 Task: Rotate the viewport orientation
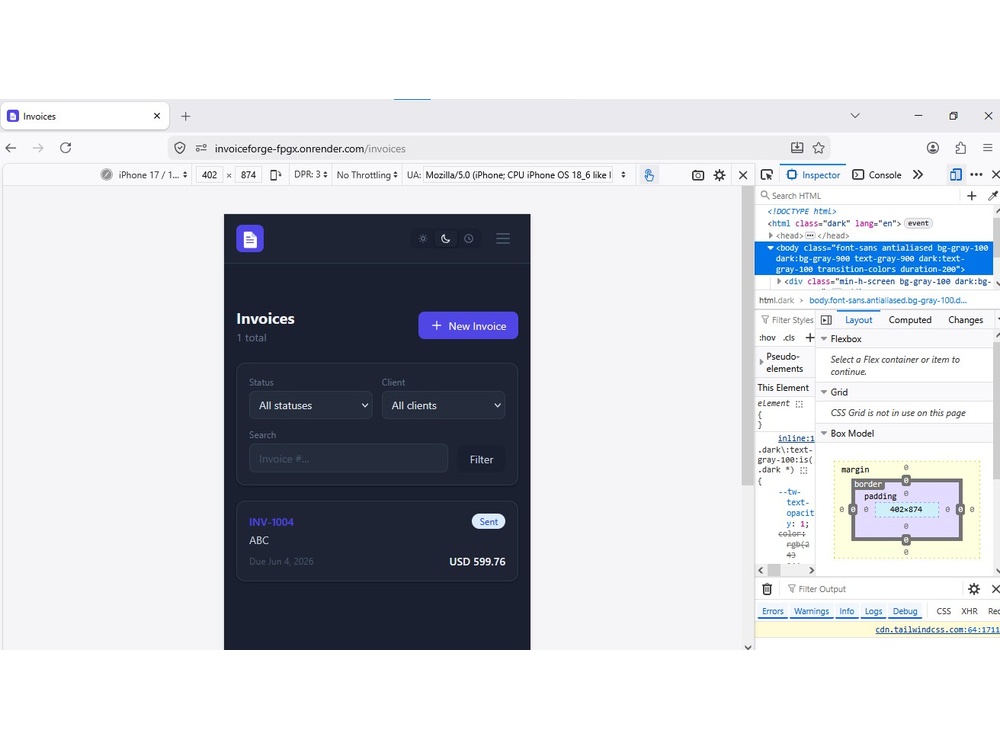click(276, 175)
